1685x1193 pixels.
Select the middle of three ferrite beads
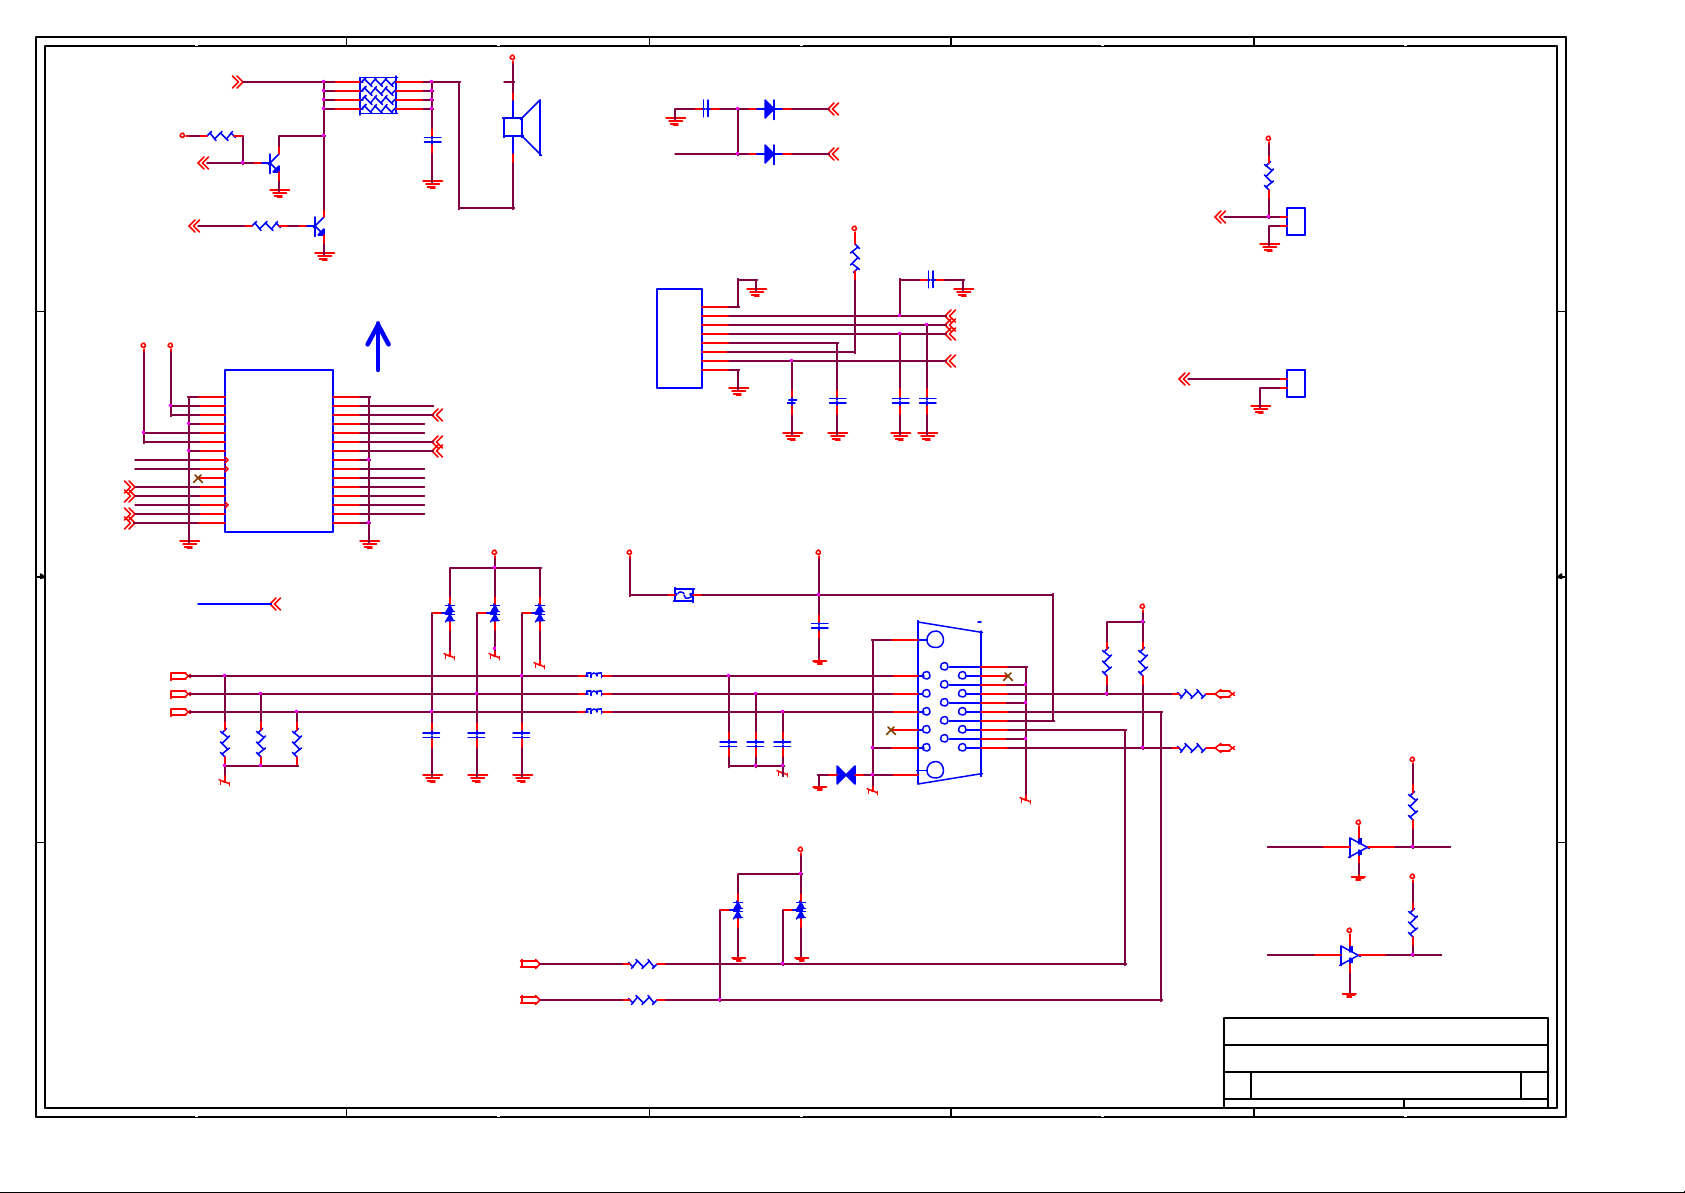click(594, 694)
